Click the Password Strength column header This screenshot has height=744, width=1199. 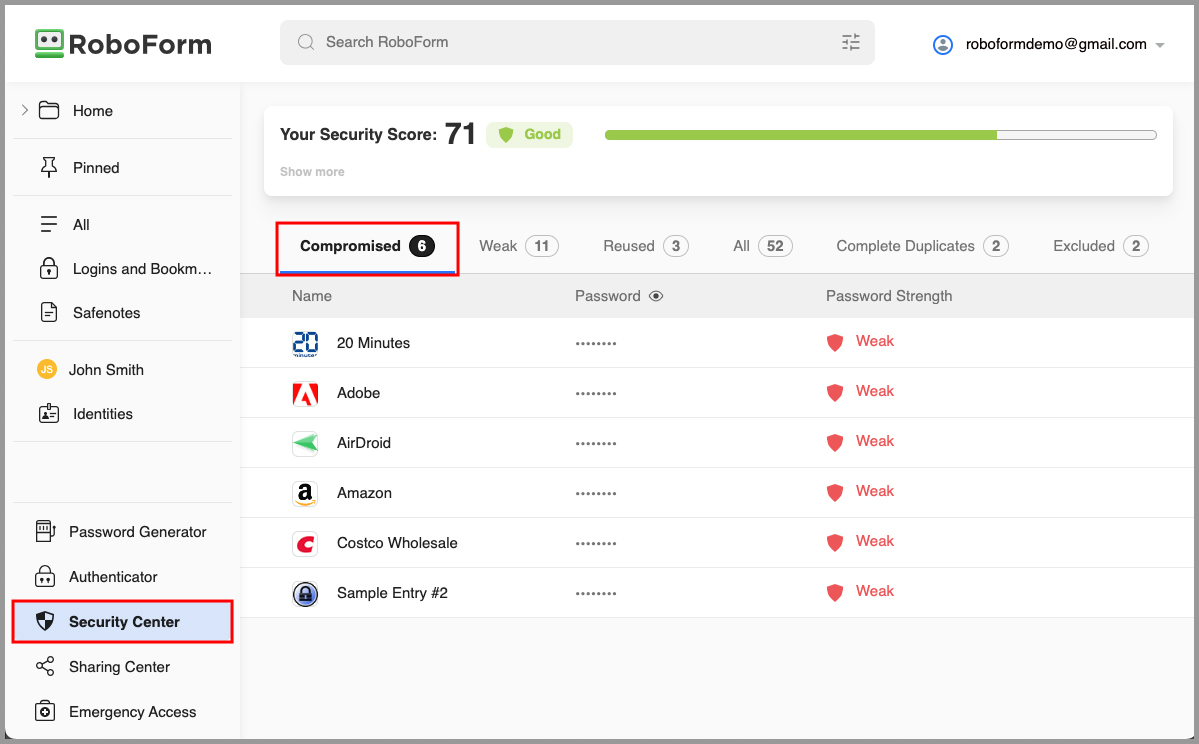889,296
